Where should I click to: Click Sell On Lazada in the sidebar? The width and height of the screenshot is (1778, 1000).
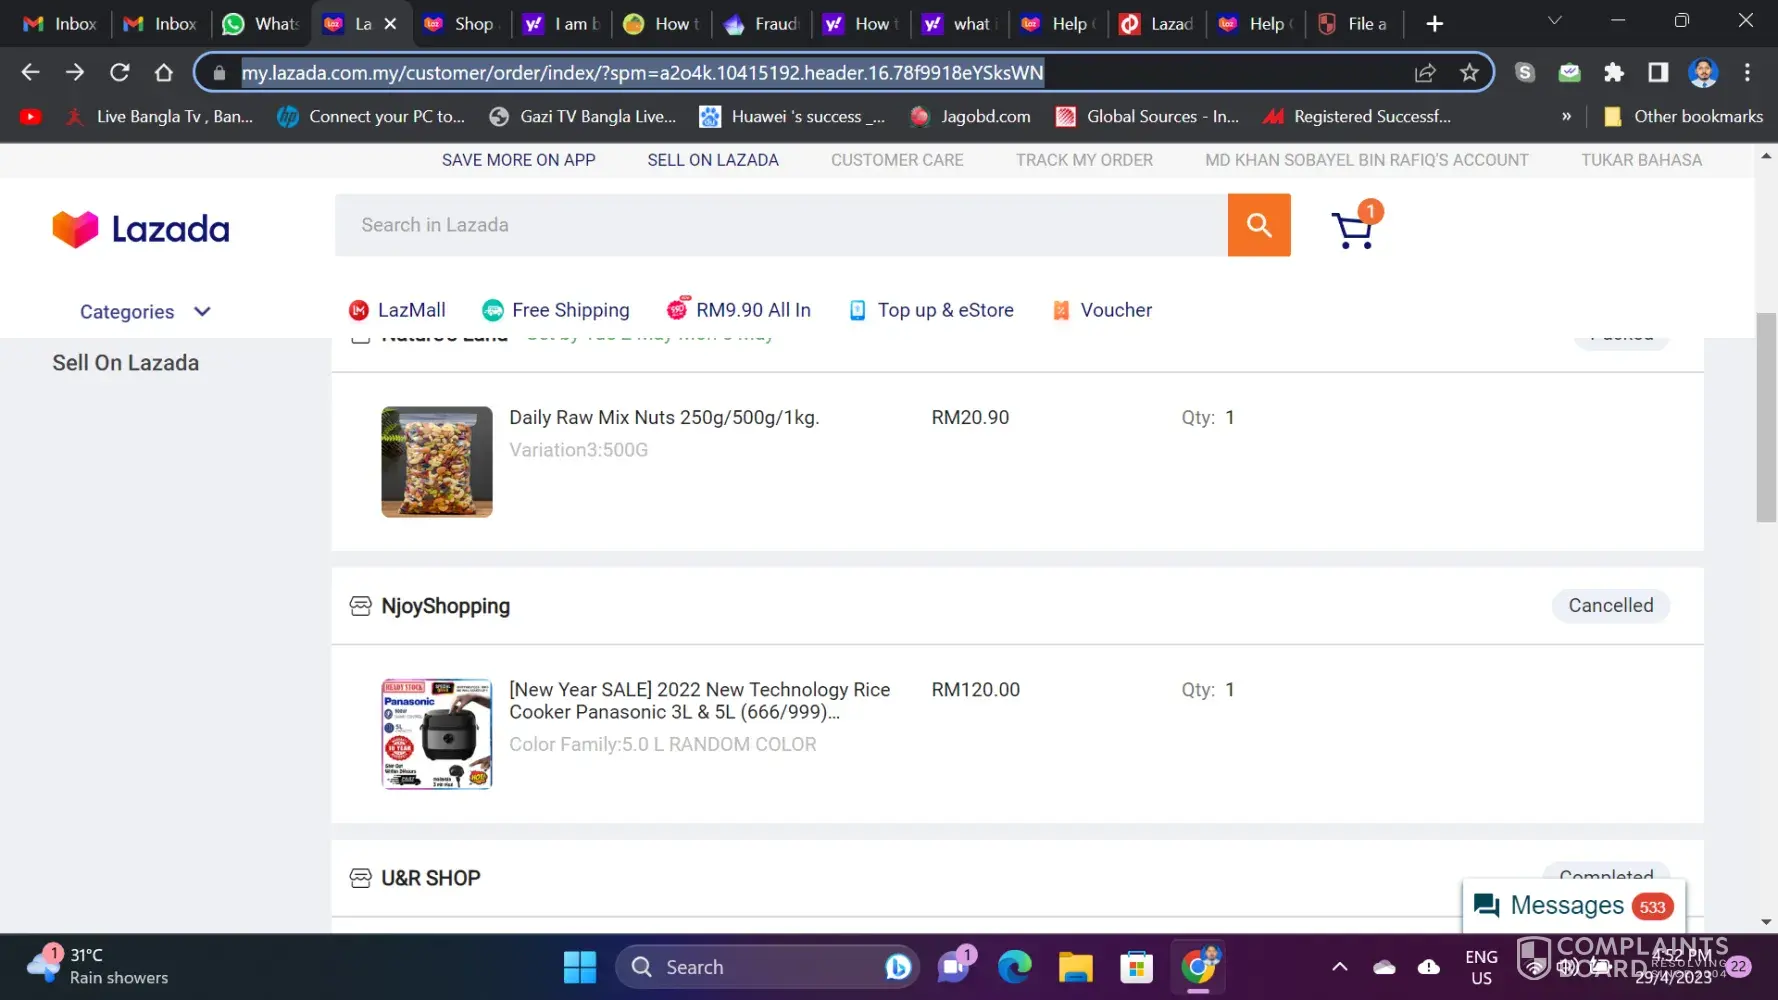(126, 363)
